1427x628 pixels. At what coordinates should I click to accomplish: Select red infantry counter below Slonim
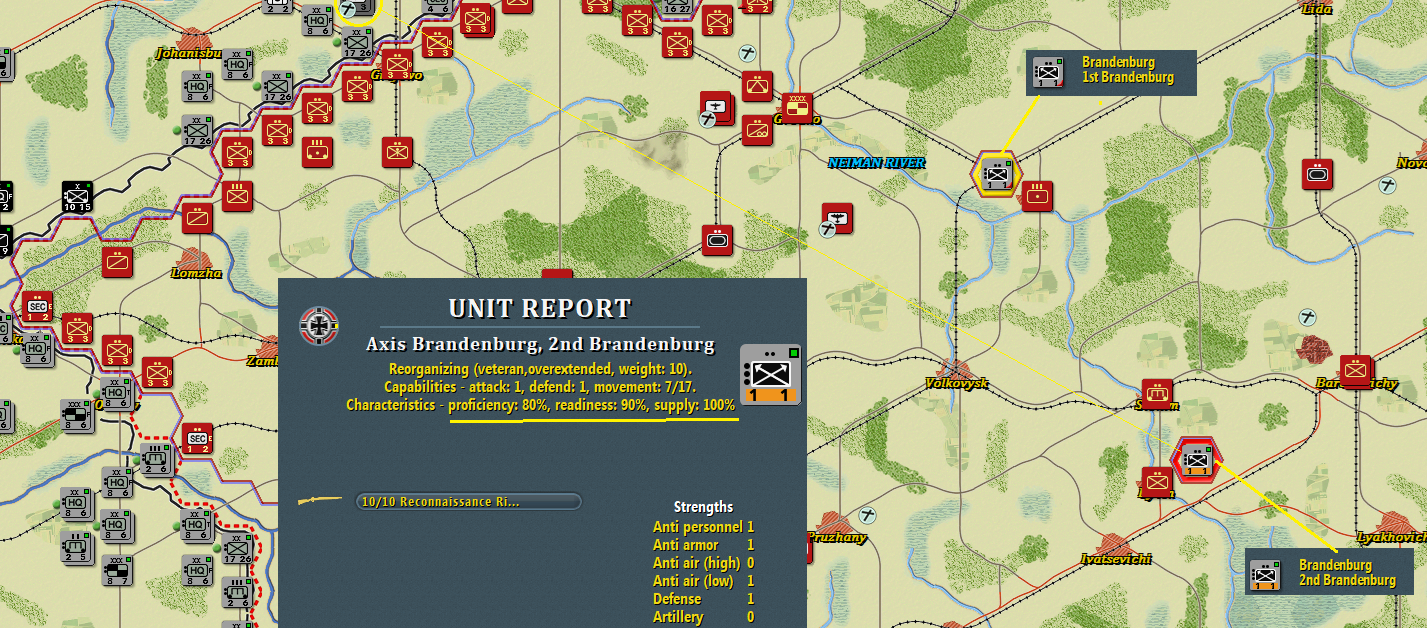click(1158, 482)
